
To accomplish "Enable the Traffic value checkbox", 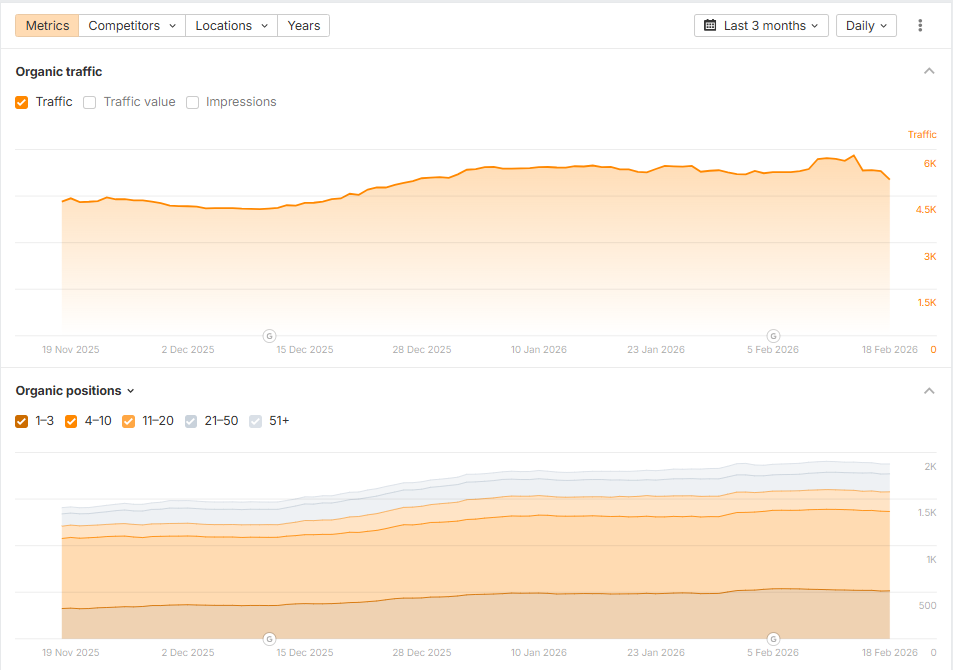I will click(90, 102).
